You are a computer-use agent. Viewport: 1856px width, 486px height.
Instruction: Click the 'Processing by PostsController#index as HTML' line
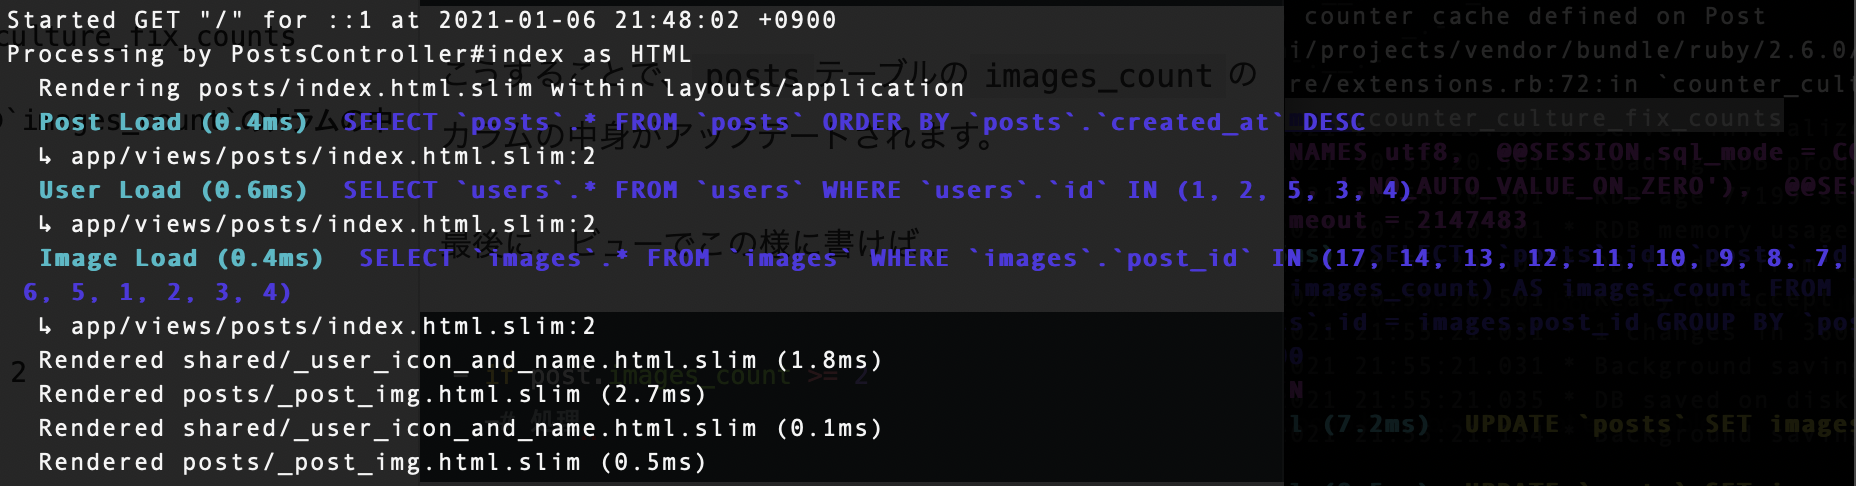point(349,54)
